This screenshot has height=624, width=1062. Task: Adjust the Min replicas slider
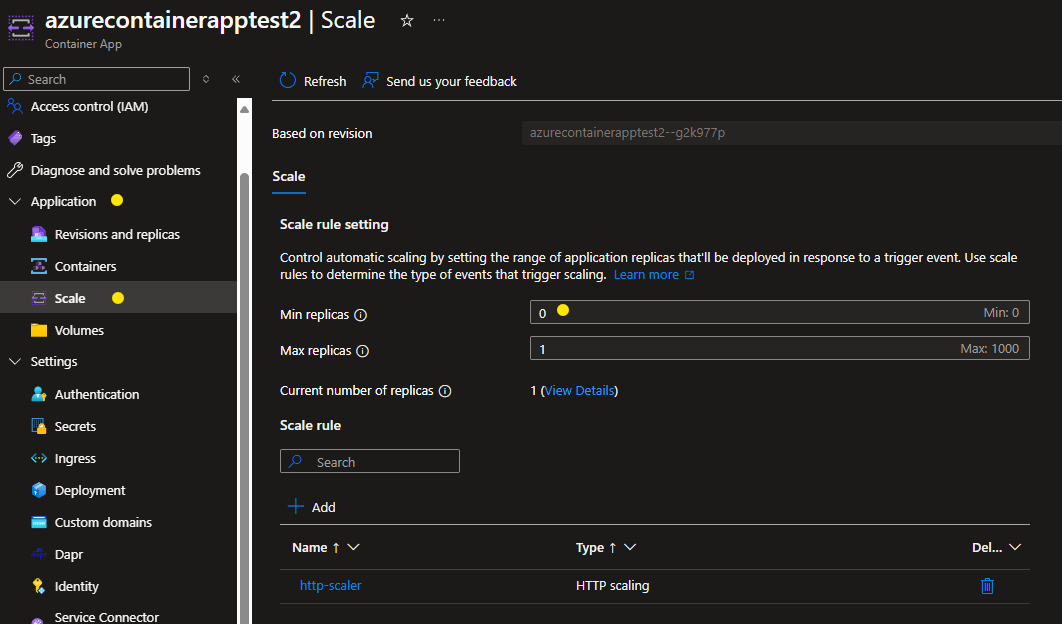click(x=562, y=312)
